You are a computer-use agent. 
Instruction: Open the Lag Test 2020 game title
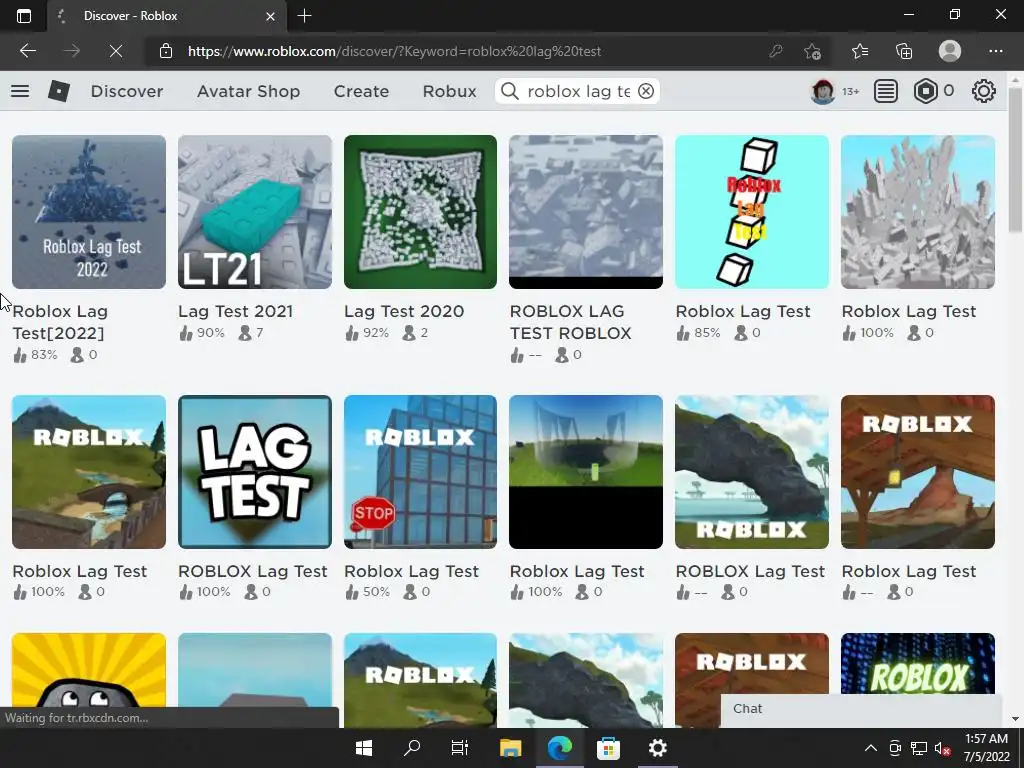(404, 312)
